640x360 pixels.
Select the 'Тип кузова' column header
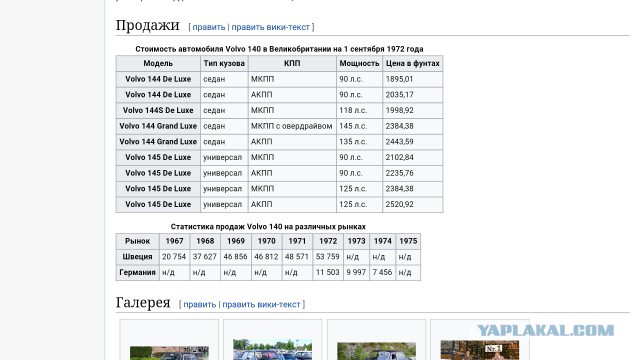tap(224, 63)
